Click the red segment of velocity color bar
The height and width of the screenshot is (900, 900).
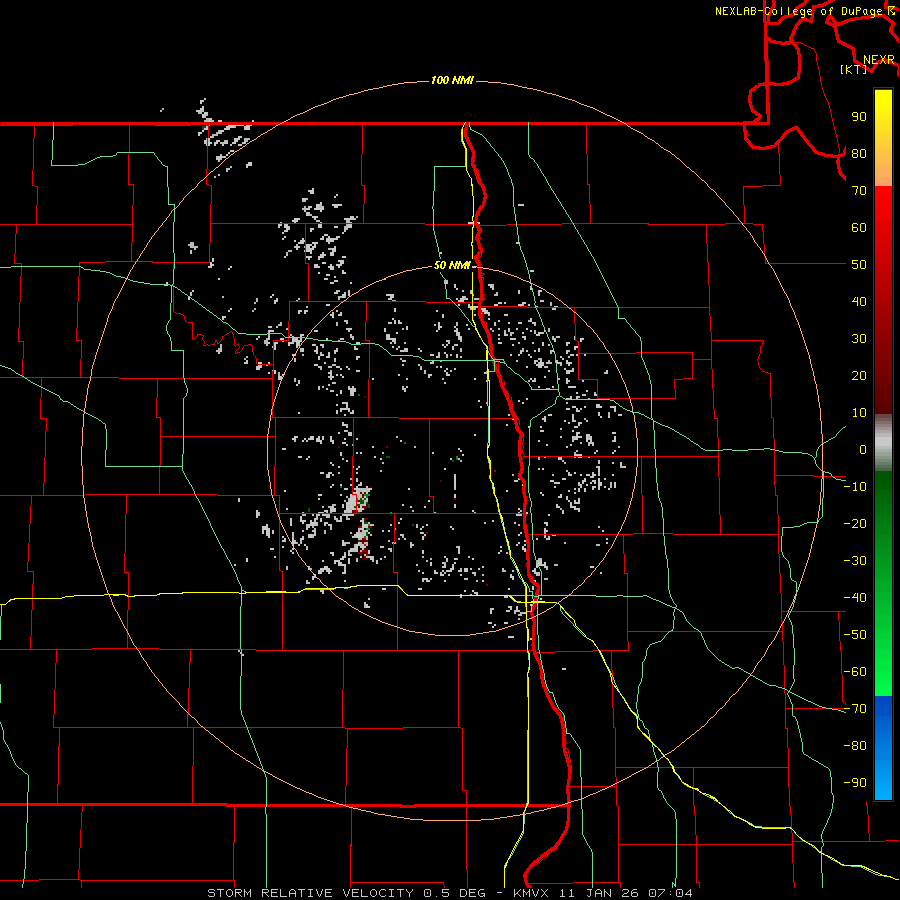883,300
